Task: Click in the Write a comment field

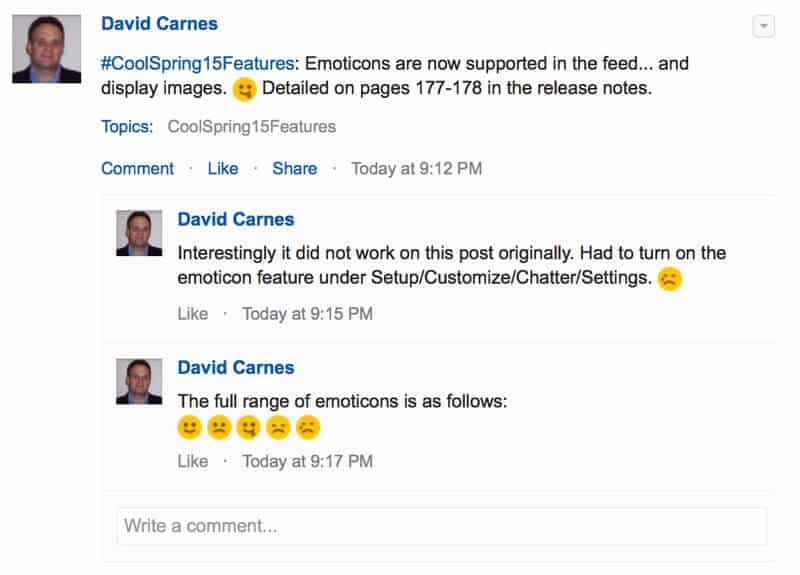Action: 441,526
